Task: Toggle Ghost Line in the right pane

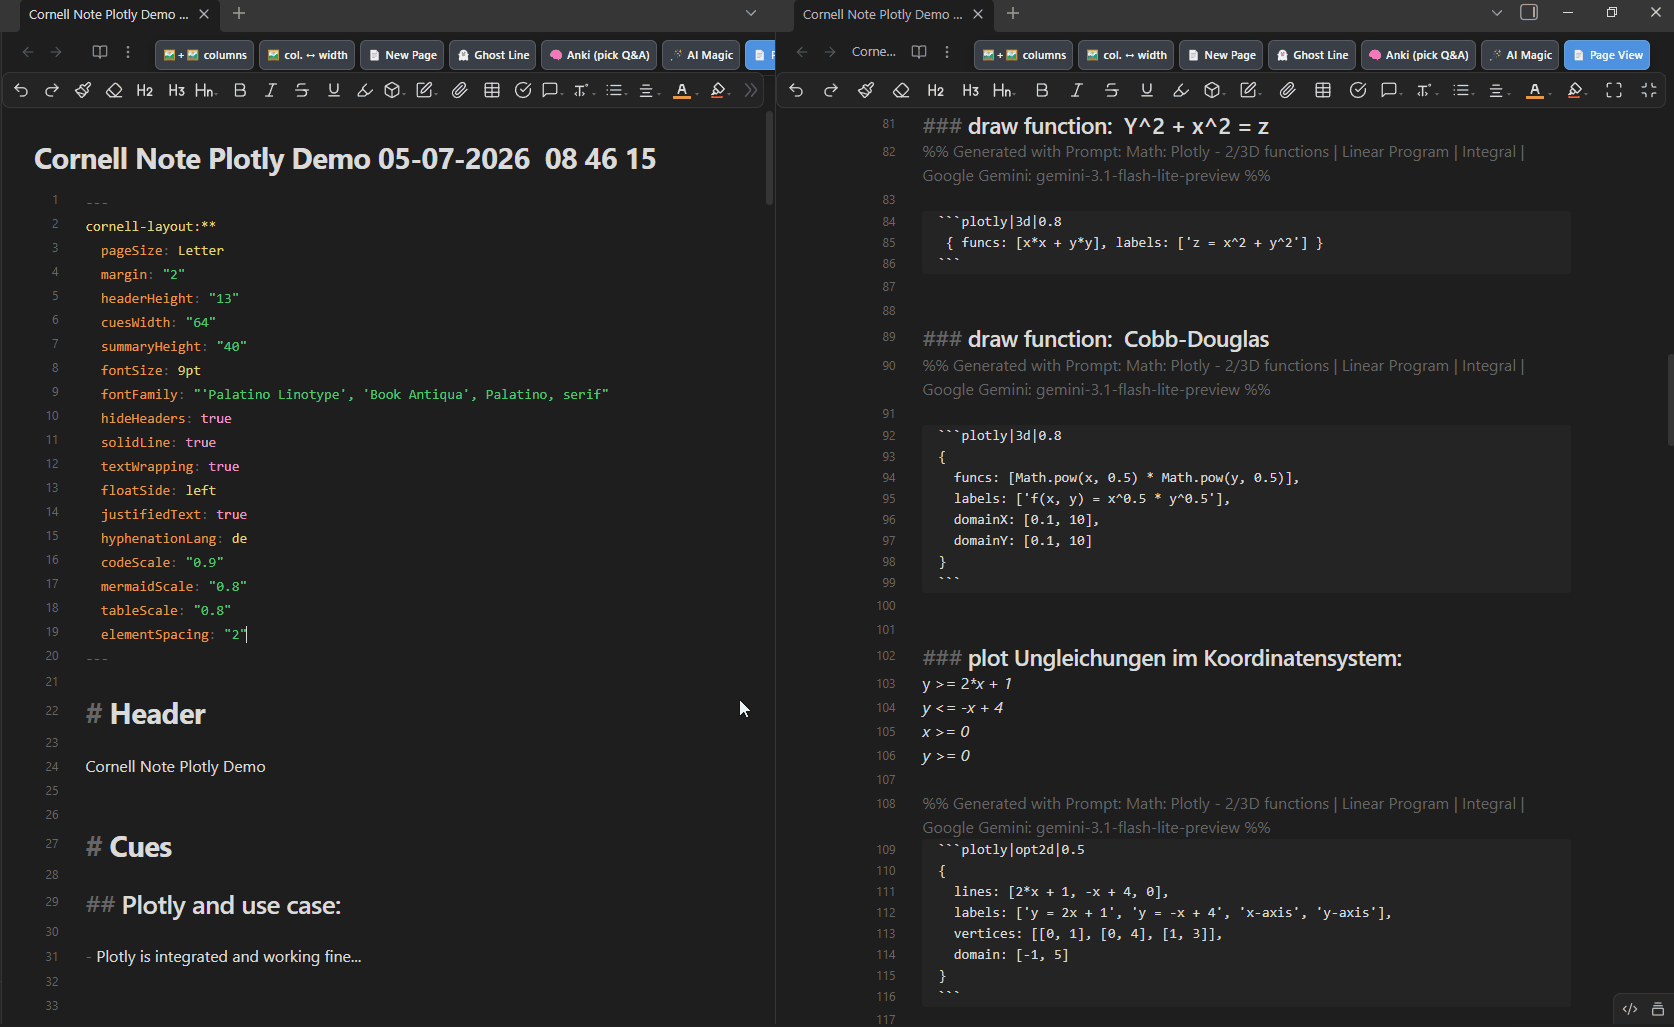Action: coord(1312,55)
